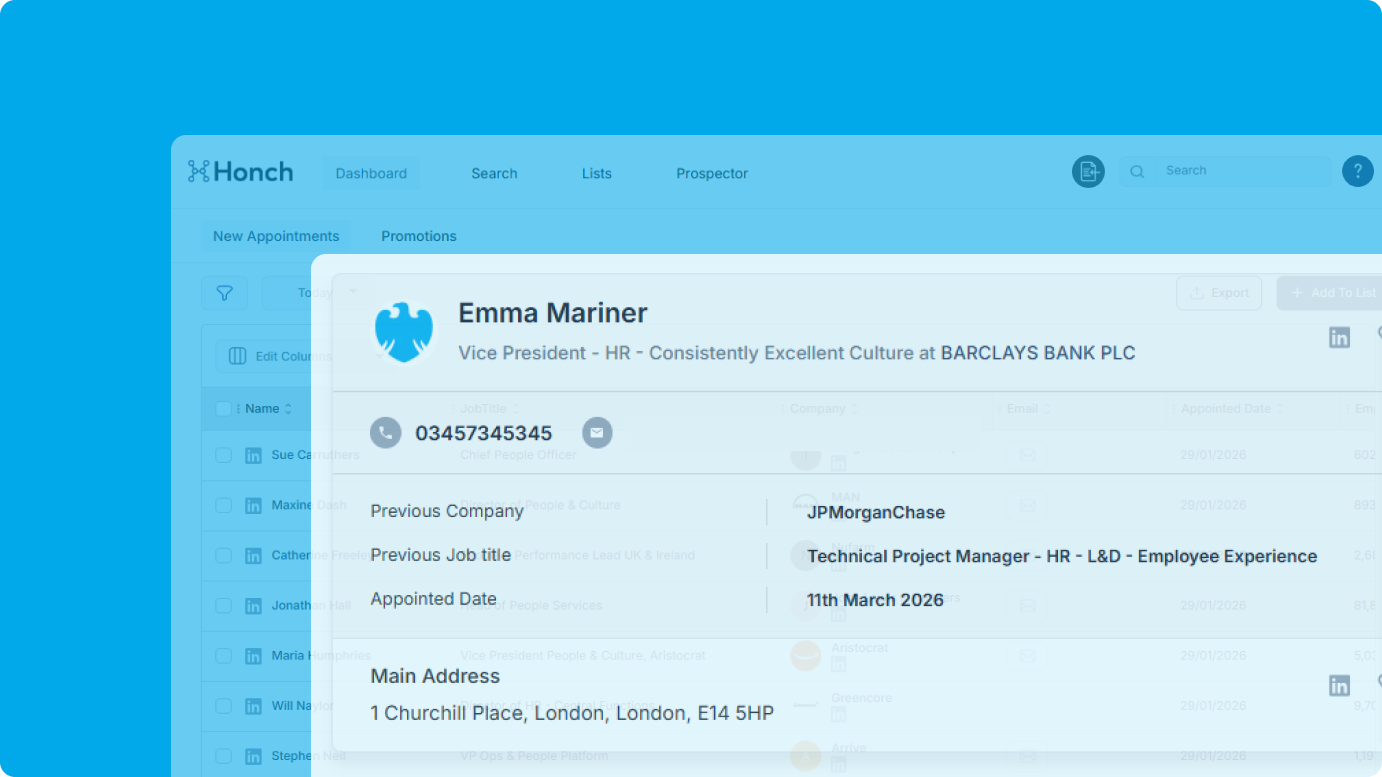Tick the checkbox for Catherine Freele
The image size is (1382, 777).
tap(223, 555)
